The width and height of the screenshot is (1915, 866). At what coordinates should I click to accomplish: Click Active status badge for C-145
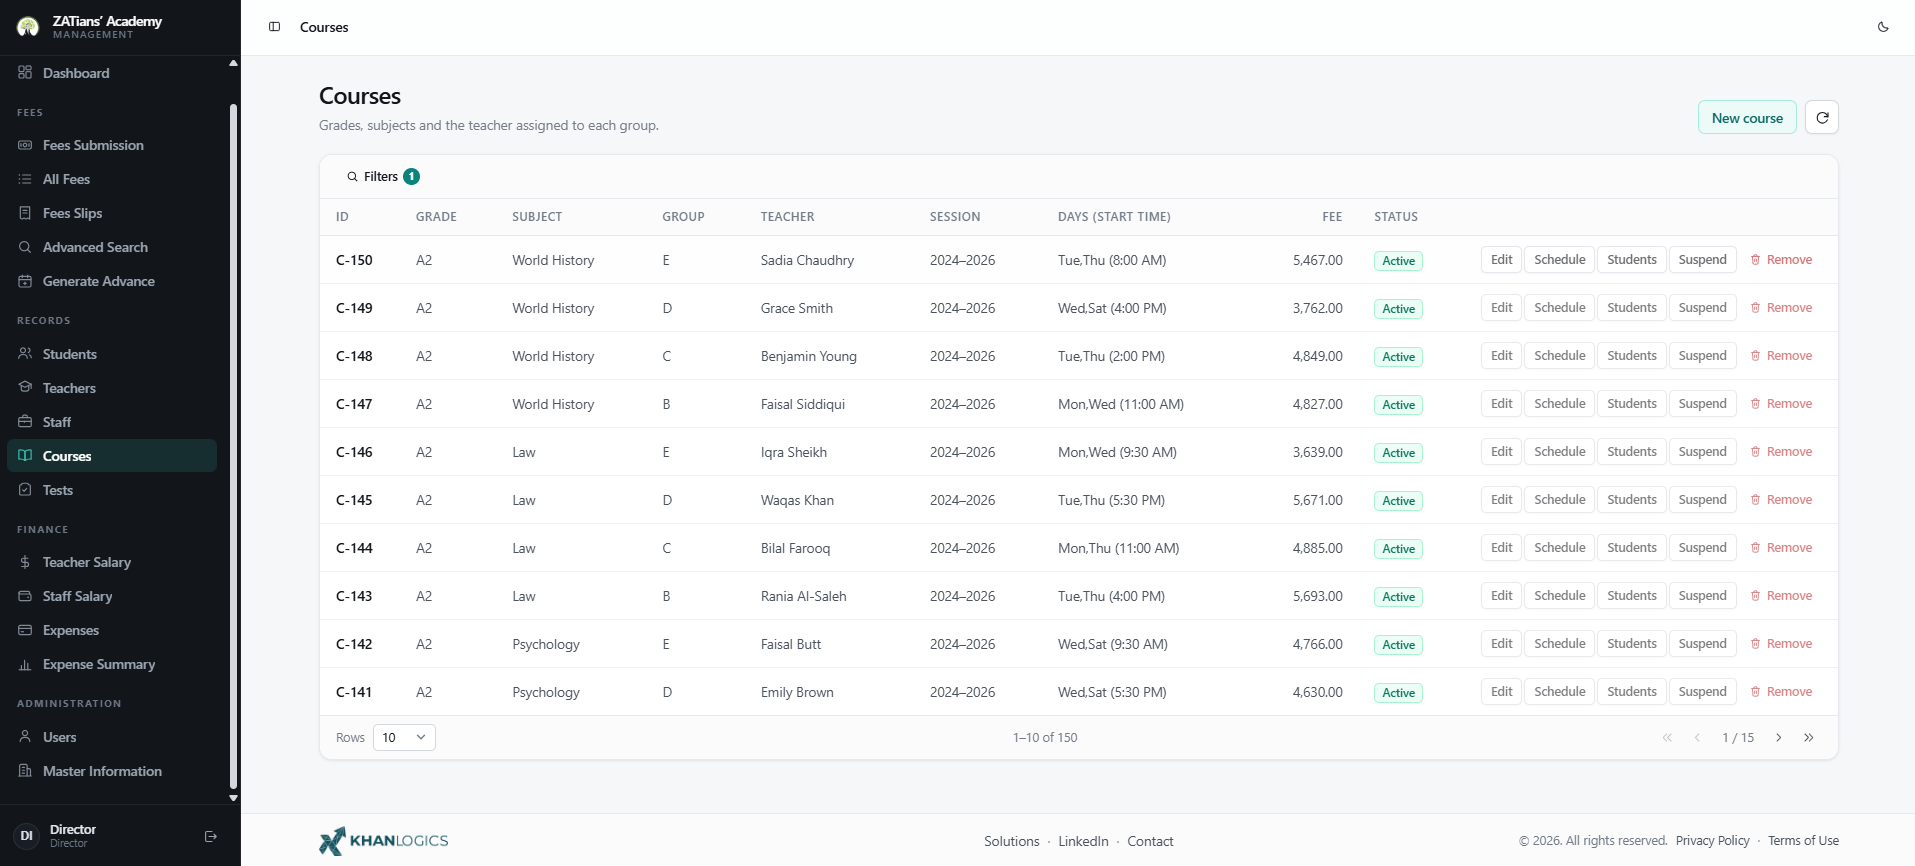tap(1398, 501)
